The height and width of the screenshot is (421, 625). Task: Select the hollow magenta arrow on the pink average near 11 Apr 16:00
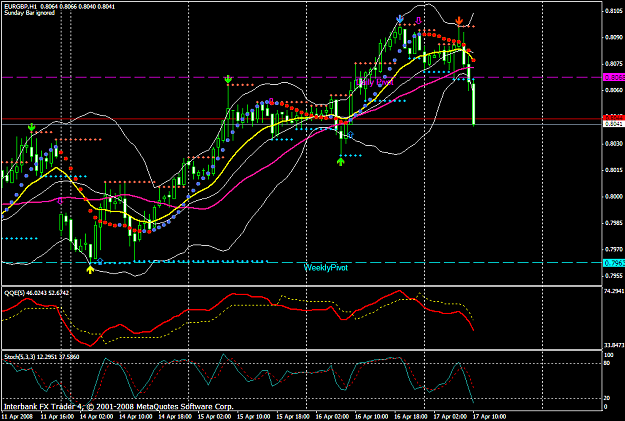pyautogui.click(x=60, y=201)
